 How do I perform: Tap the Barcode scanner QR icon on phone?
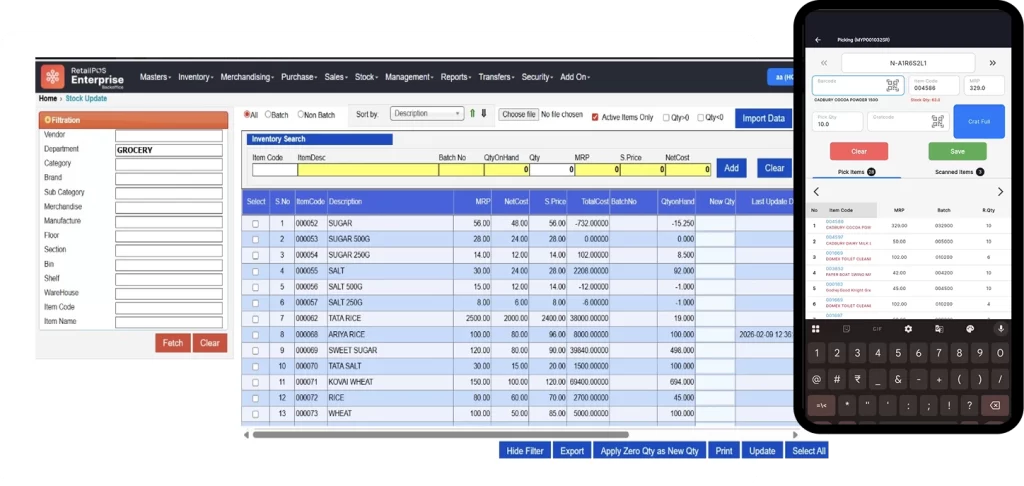pos(892,86)
